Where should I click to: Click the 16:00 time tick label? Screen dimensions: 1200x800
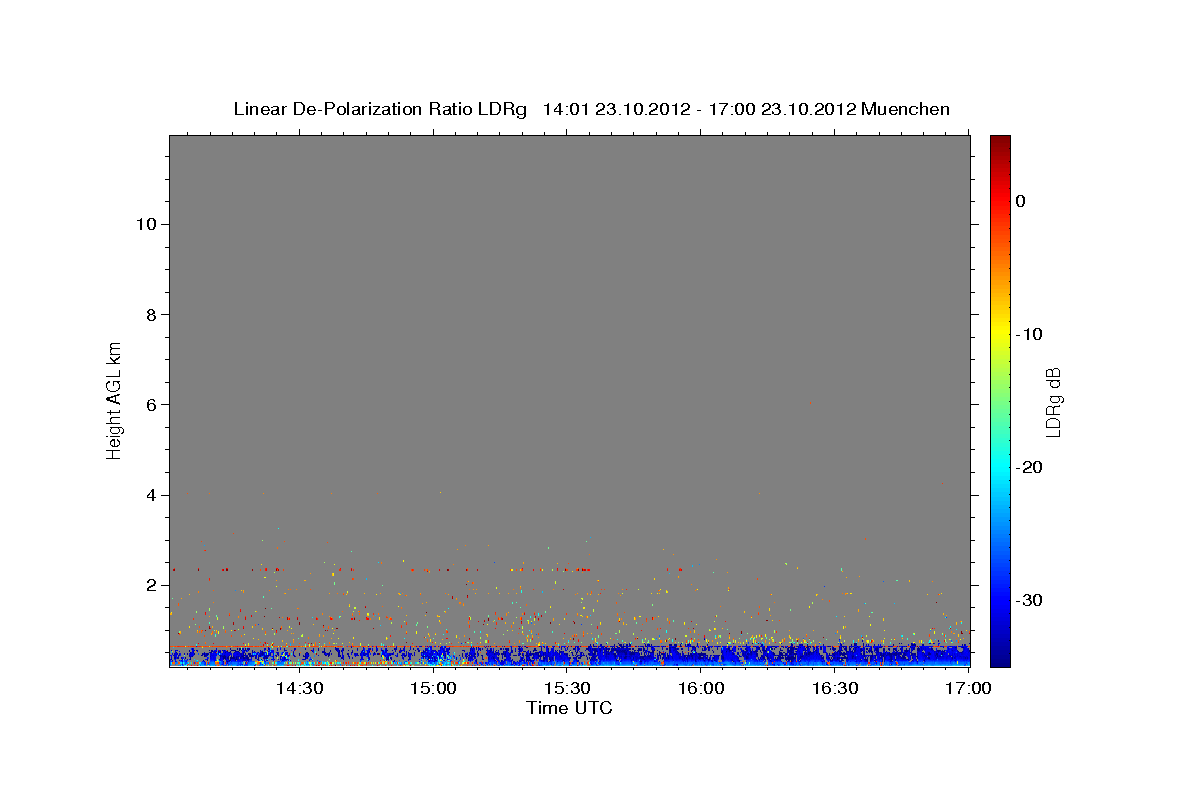tap(701, 689)
